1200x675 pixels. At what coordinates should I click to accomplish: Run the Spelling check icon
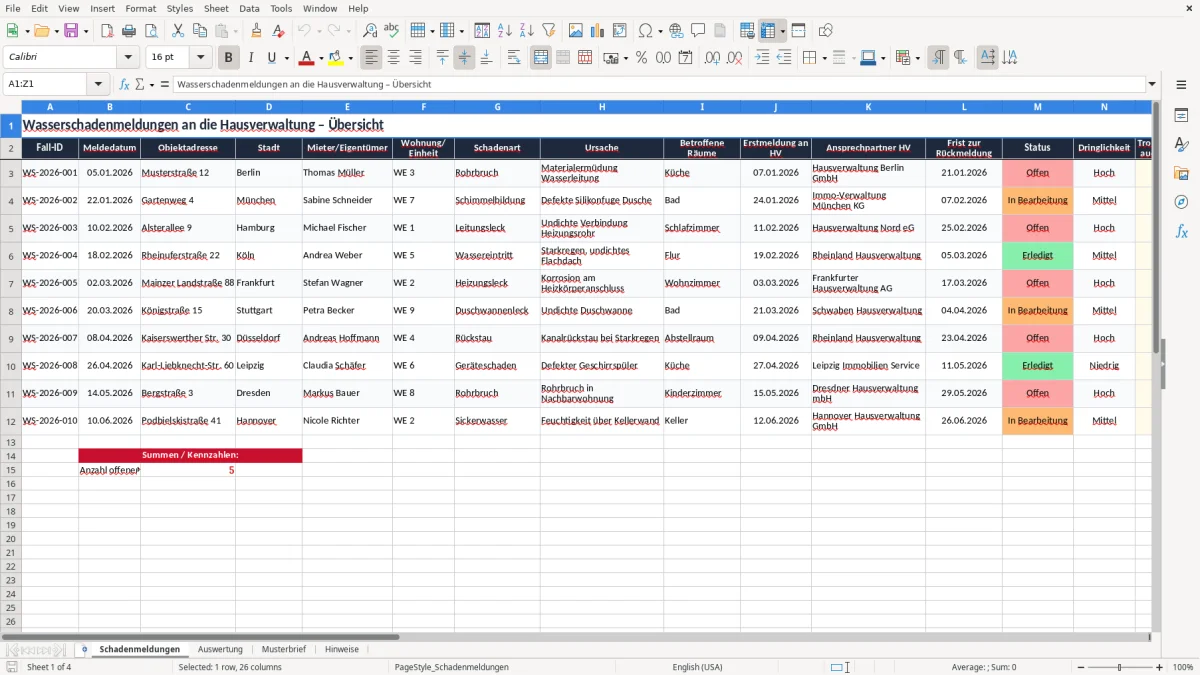click(x=392, y=31)
